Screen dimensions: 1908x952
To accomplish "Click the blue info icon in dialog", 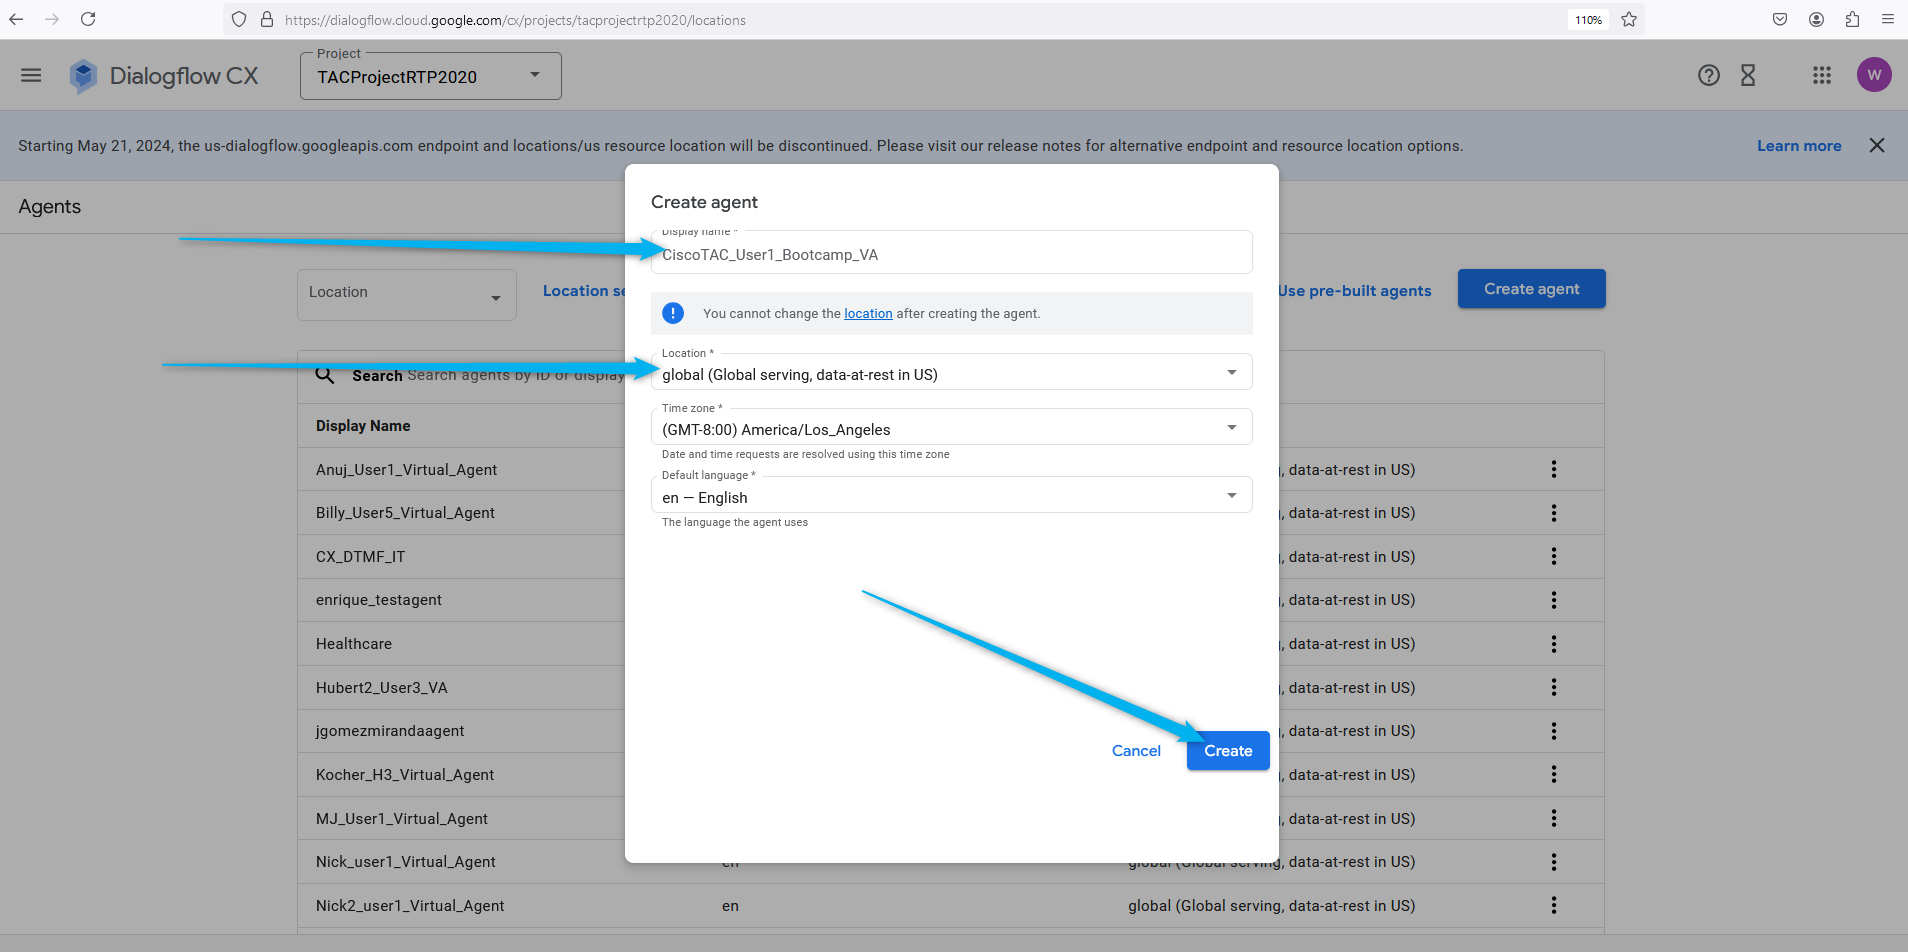I will coord(673,313).
